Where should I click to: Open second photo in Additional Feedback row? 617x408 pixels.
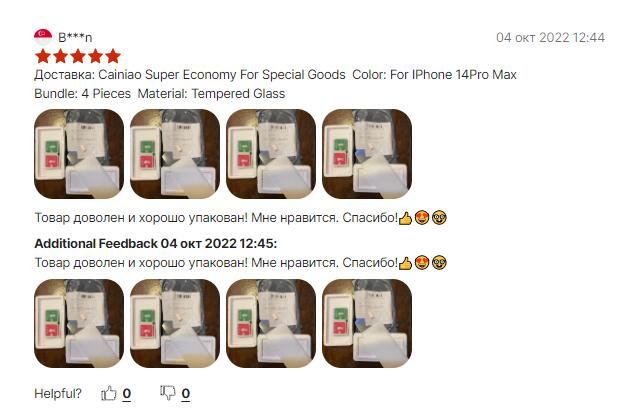(x=175, y=323)
